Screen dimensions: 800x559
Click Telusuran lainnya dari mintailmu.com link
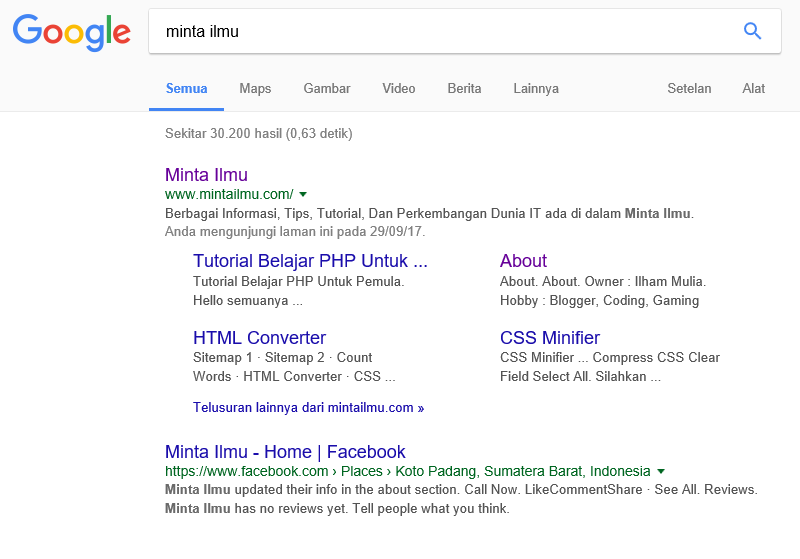coord(308,408)
